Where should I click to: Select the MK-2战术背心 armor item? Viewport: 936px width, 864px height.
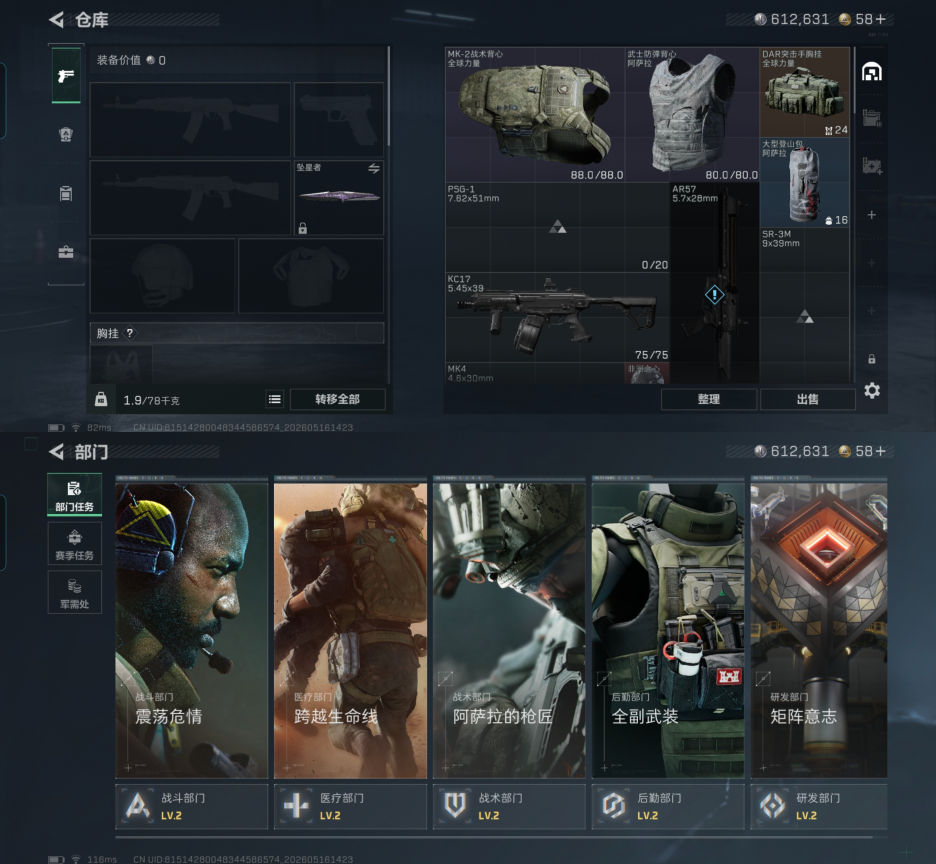pos(535,115)
